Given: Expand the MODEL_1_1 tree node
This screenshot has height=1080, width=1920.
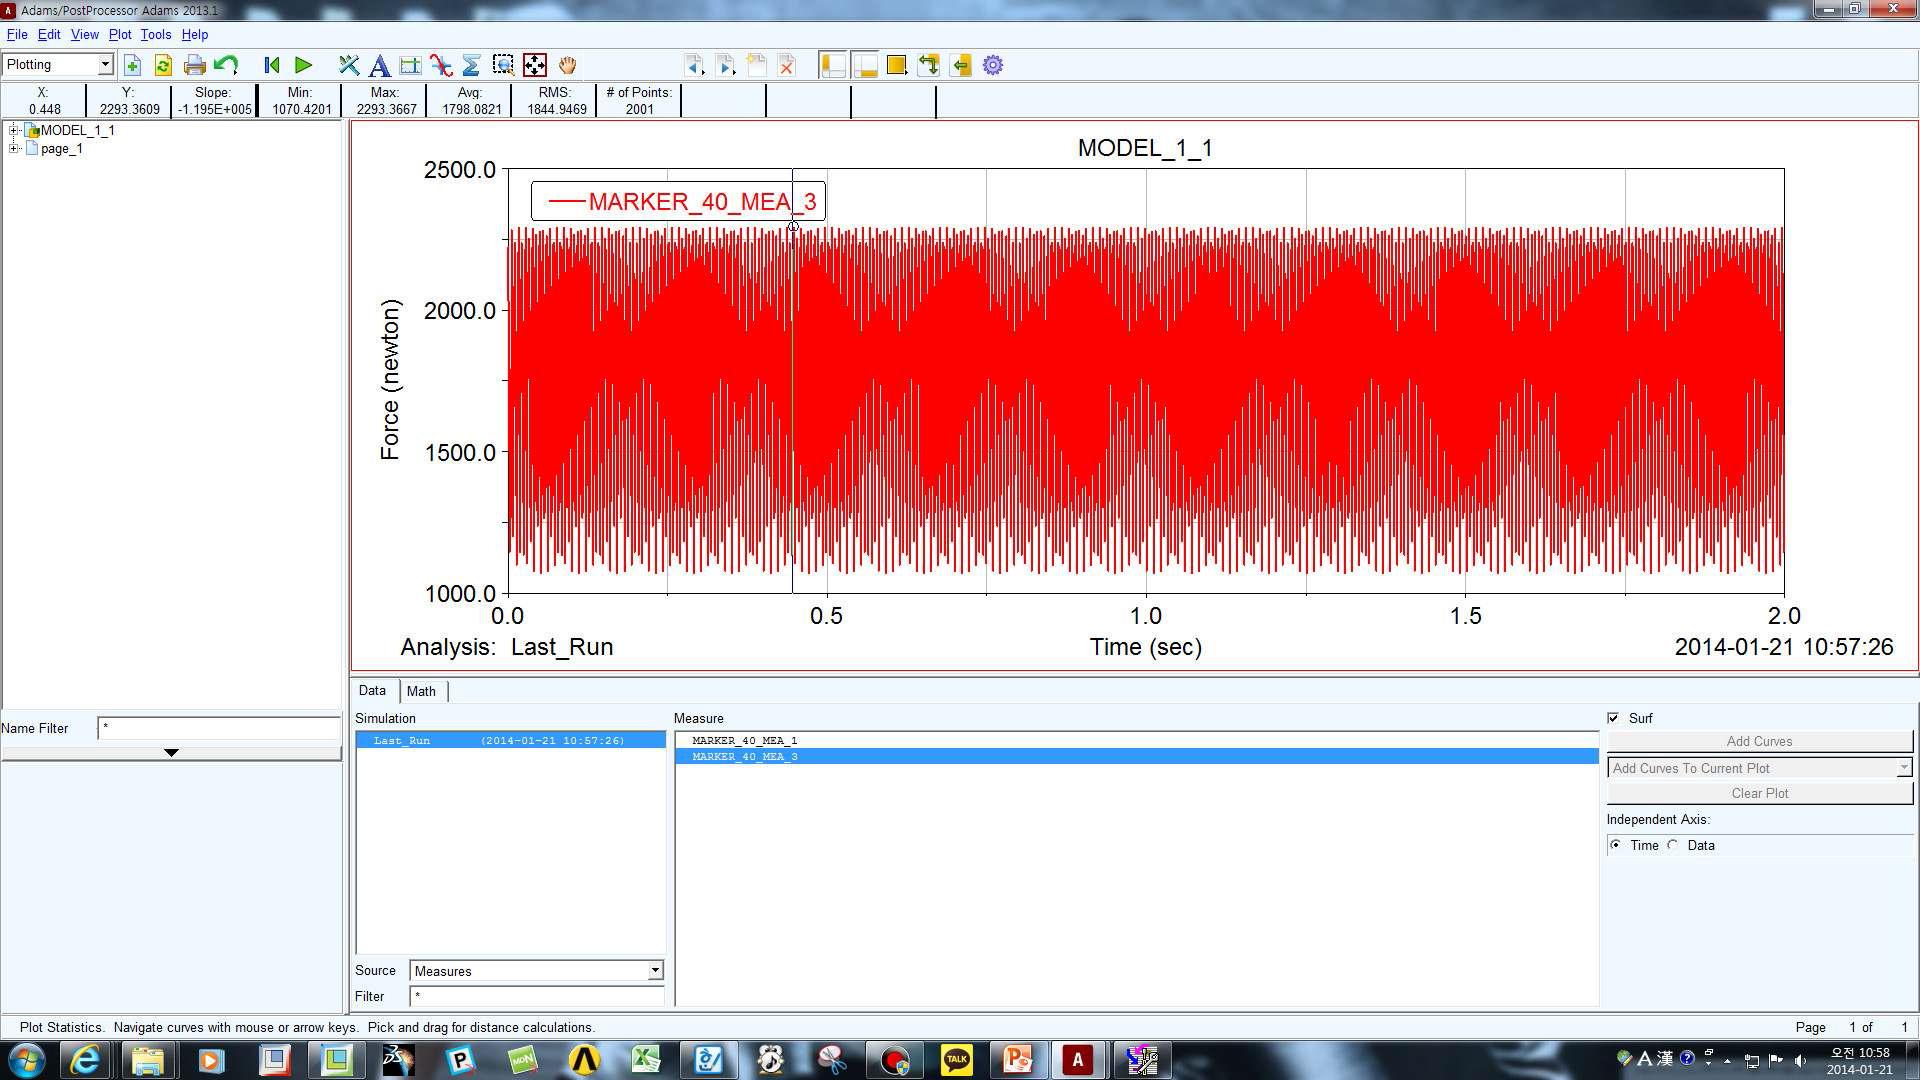Looking at the screenshot, I should tap(14, 130).
